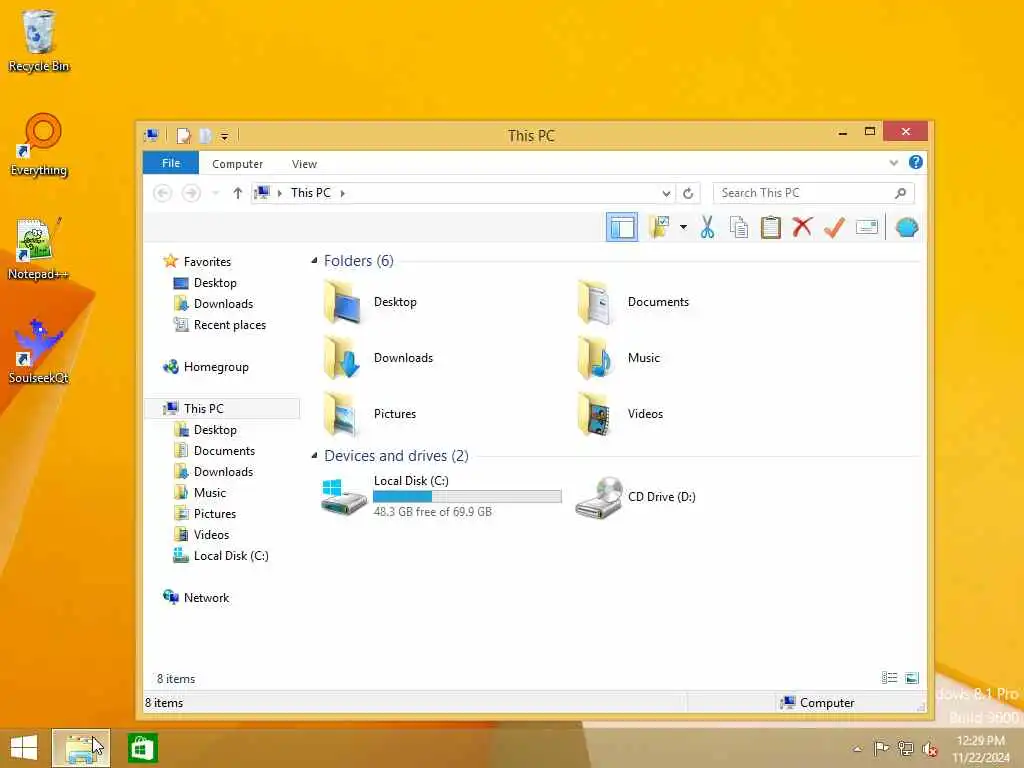Open the Computer ribbon tab

click(x=237, y=164)
